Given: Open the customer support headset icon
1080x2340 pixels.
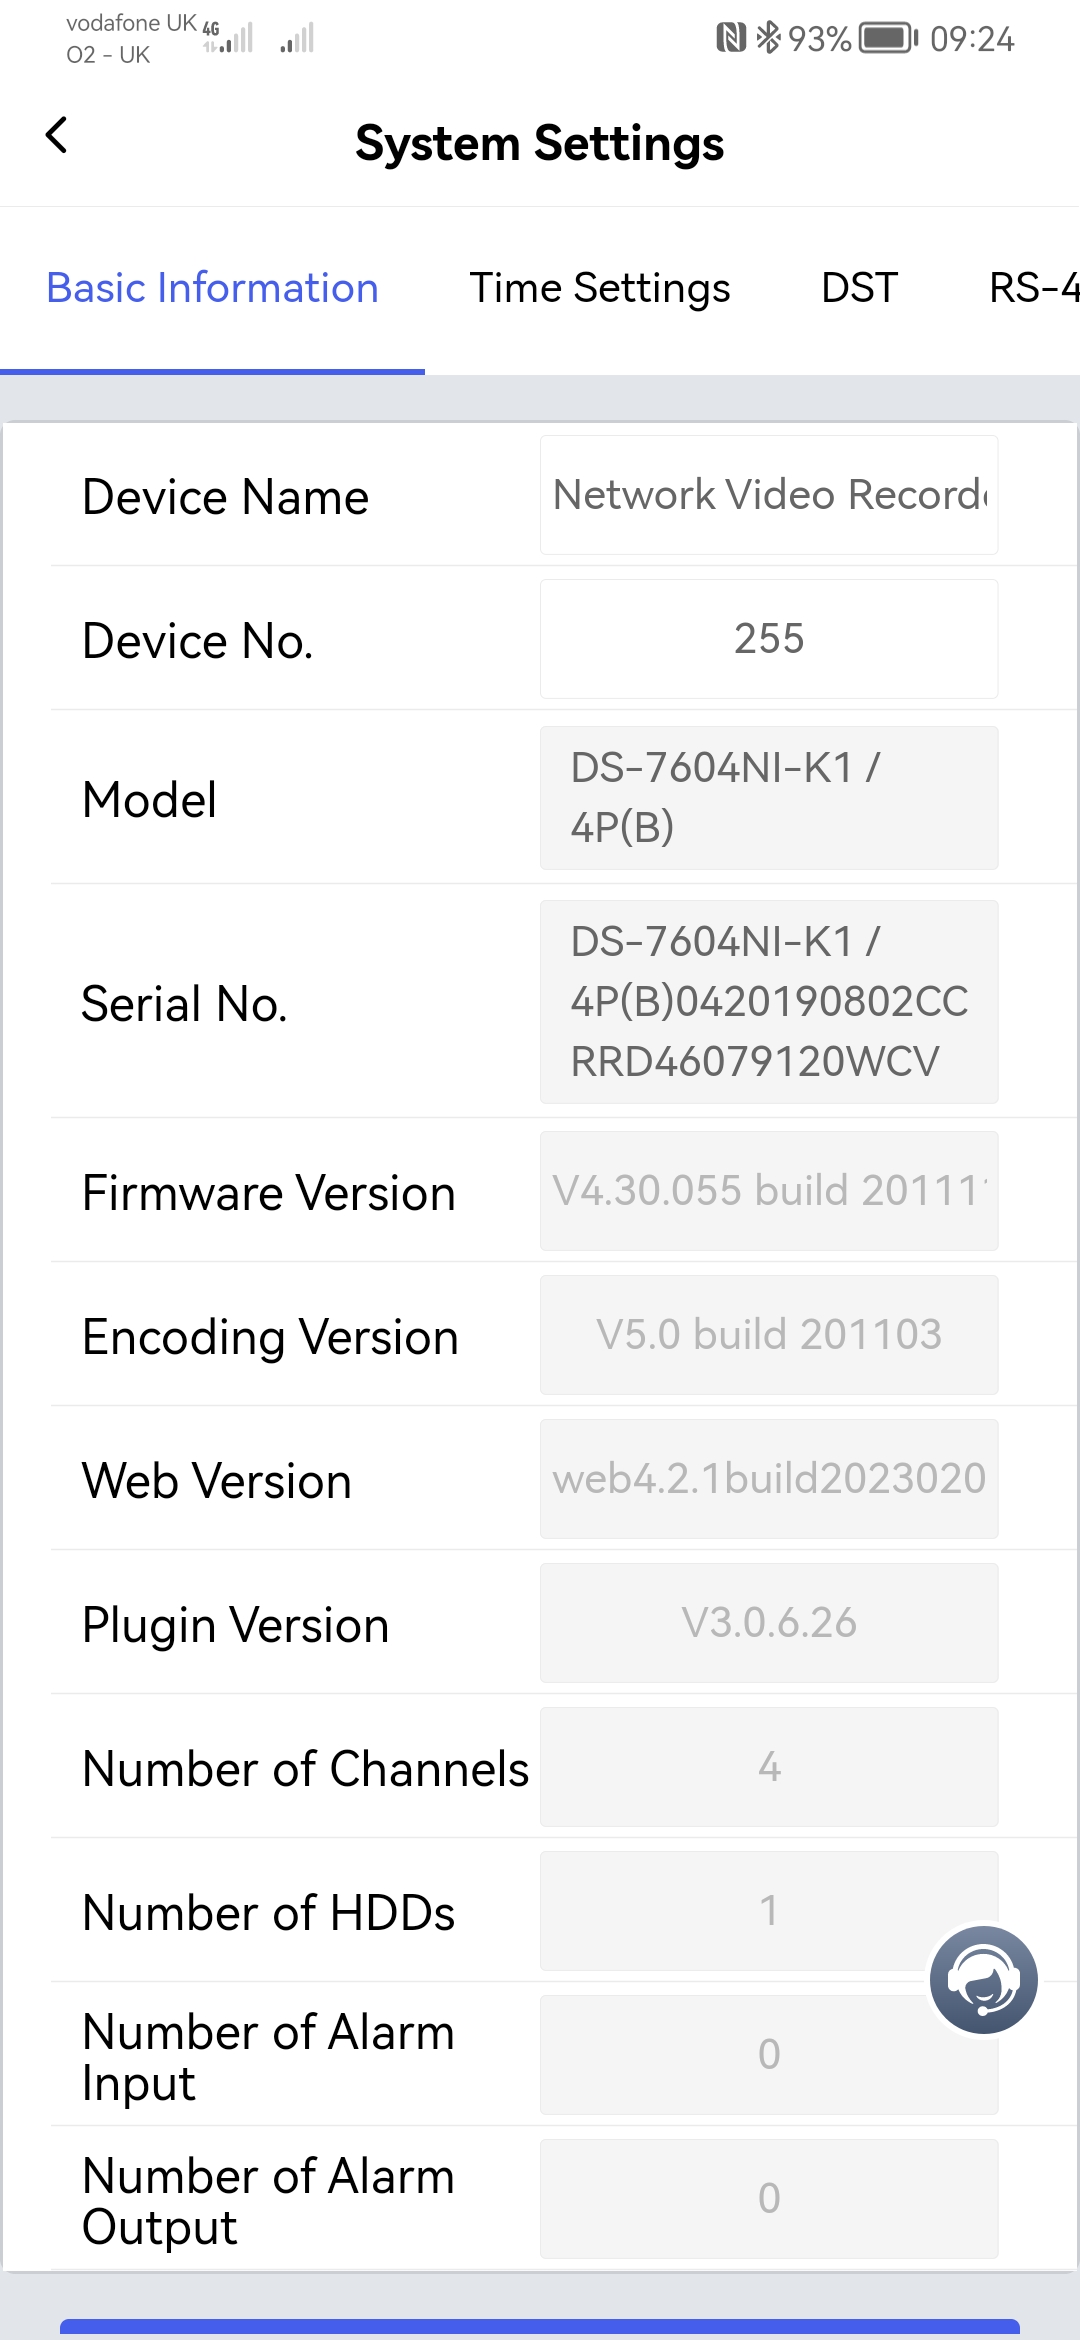Looking at the screenshot, I should 983,1980.
